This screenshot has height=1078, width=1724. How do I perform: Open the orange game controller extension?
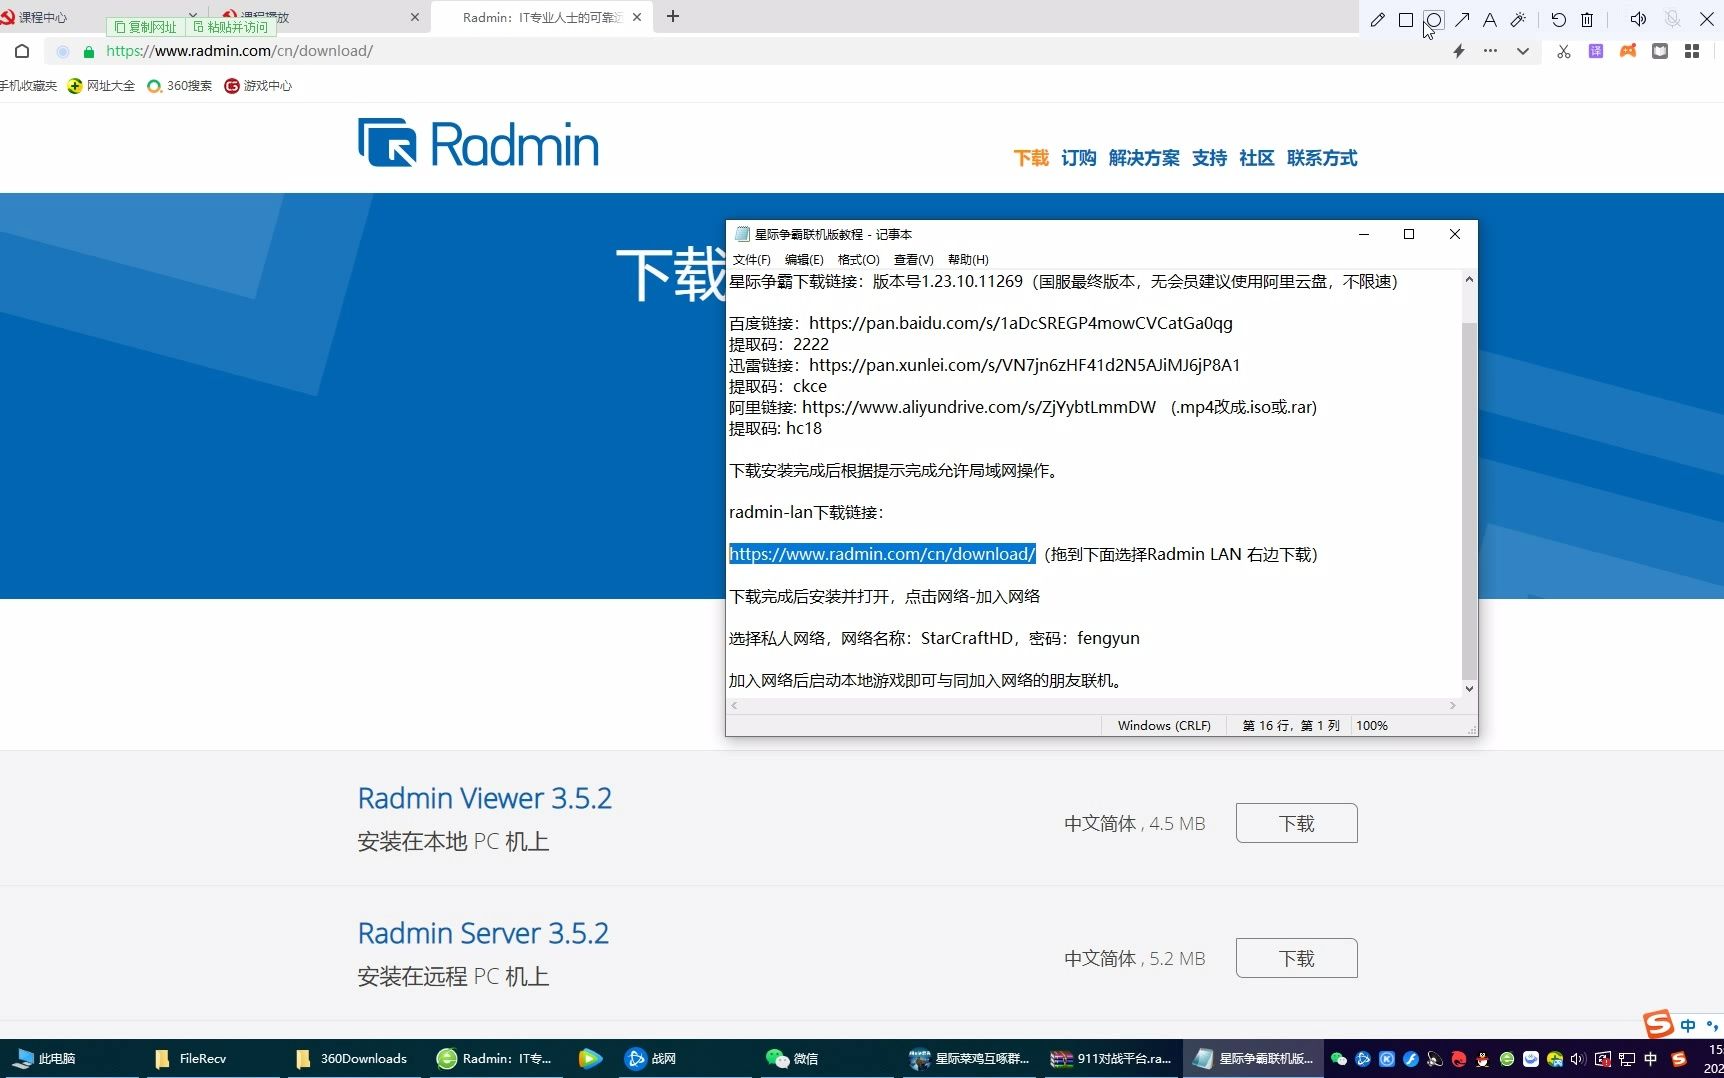click(x=1628, y=51)
